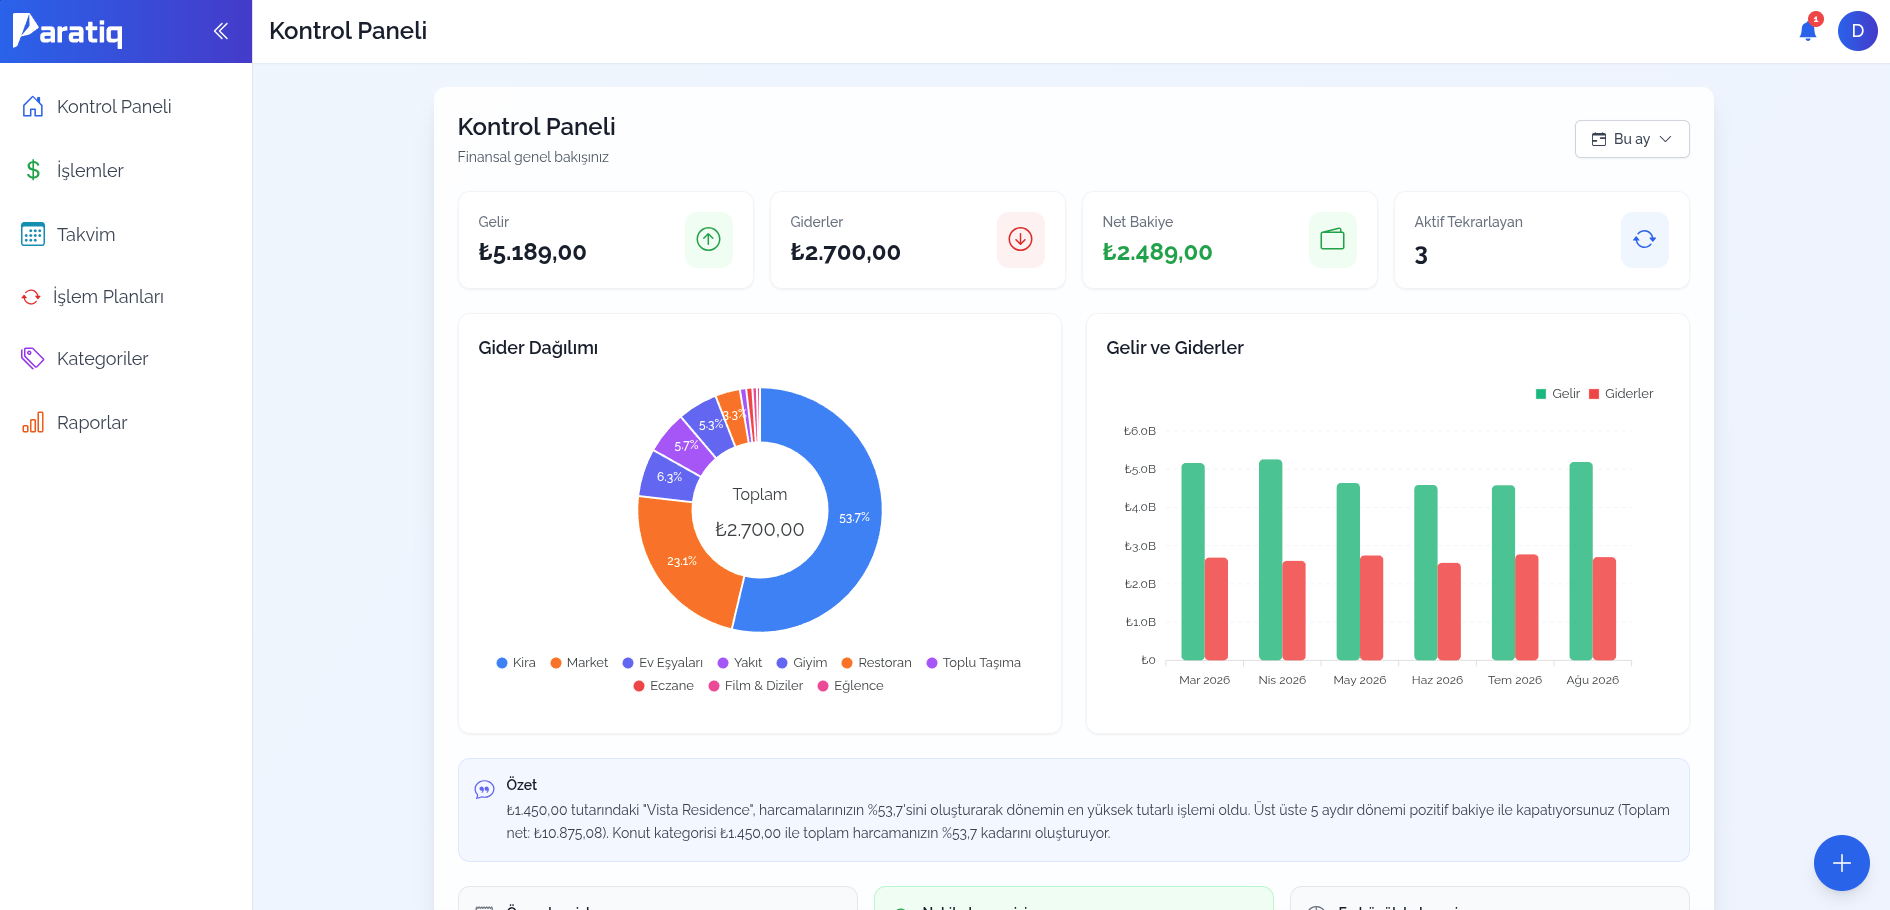
Task: Click the 6.3% pie slice
Action: click(x=668, y=477)
